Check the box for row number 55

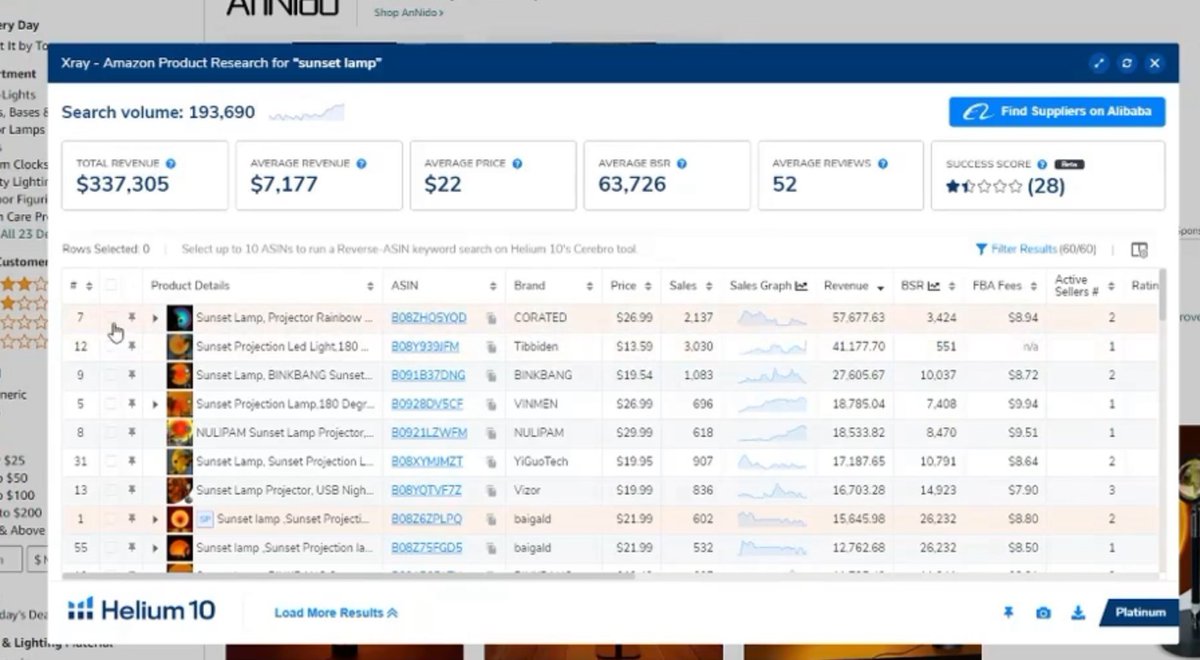pos(111,548)
